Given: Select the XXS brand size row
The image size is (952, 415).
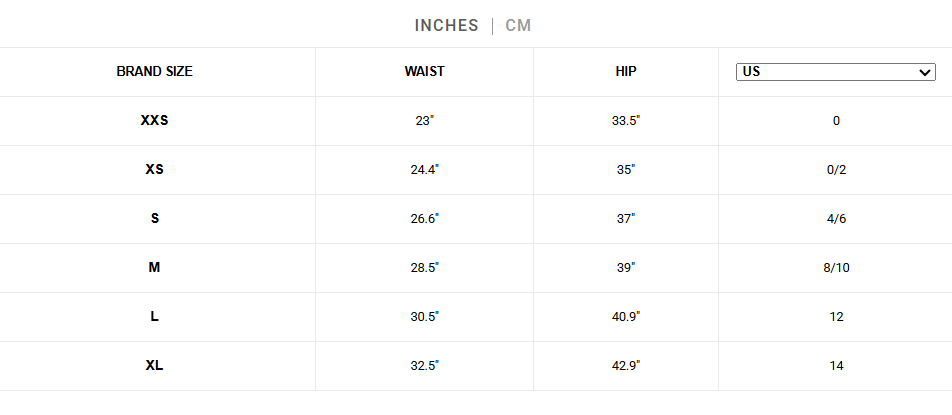Looking at the screenshot, I should [x=154, y=121].
